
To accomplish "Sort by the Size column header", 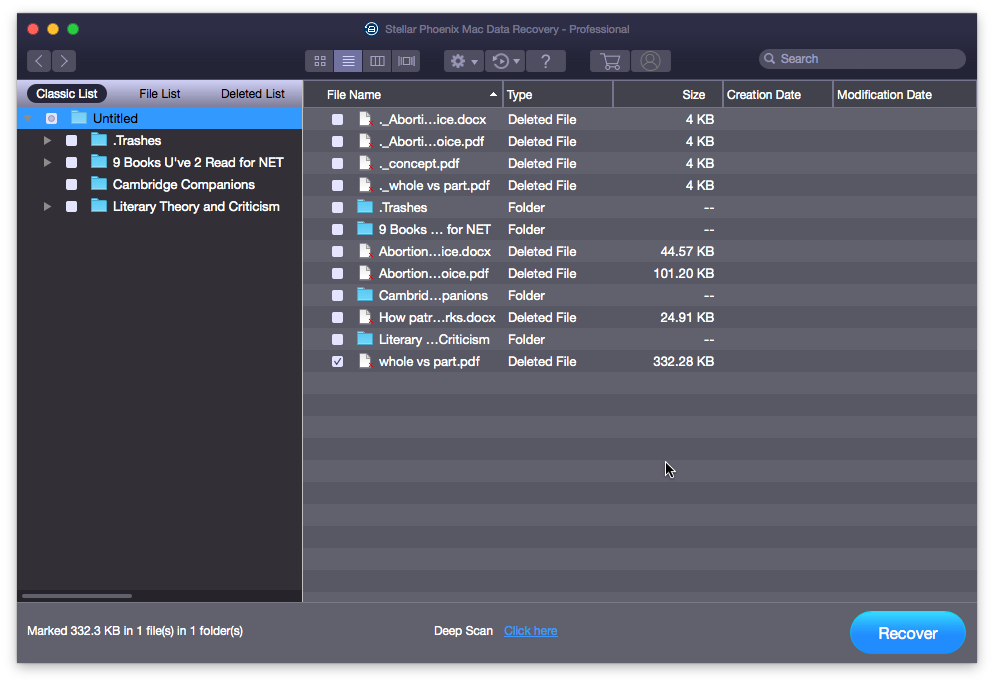I will pyautogui.click(x=668, y=94).
